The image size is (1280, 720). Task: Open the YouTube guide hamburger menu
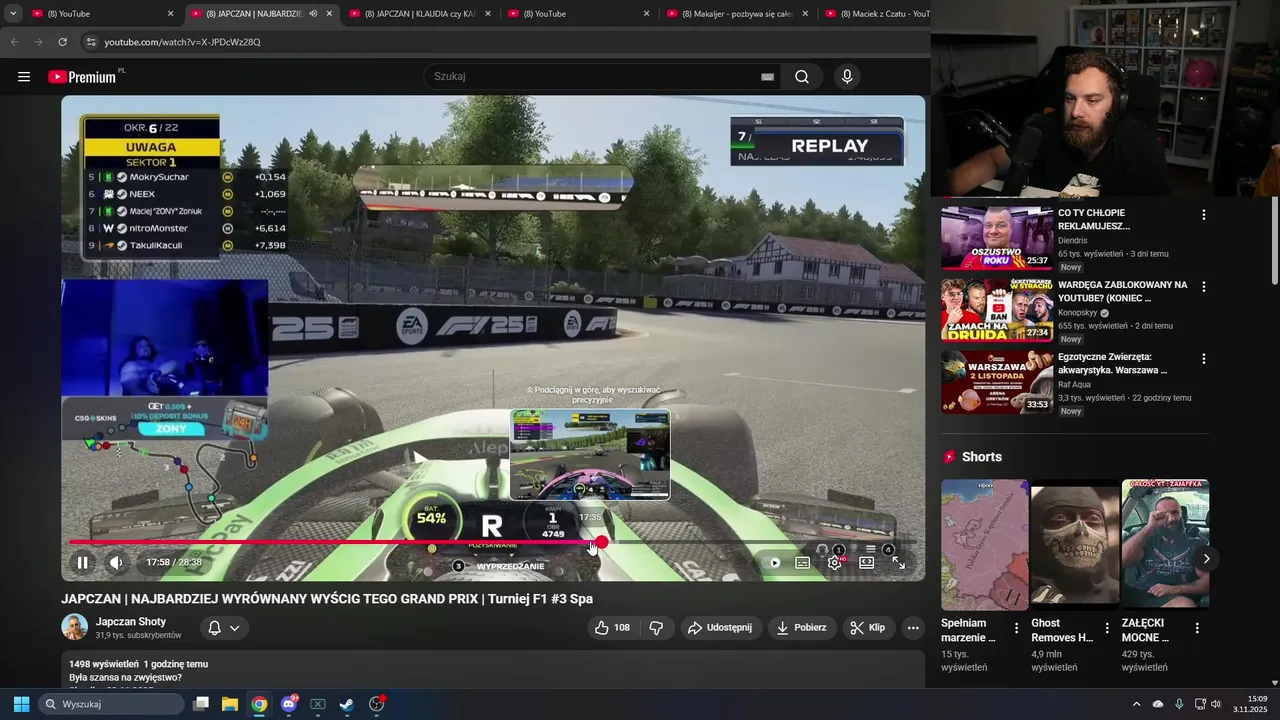(24, 77)
